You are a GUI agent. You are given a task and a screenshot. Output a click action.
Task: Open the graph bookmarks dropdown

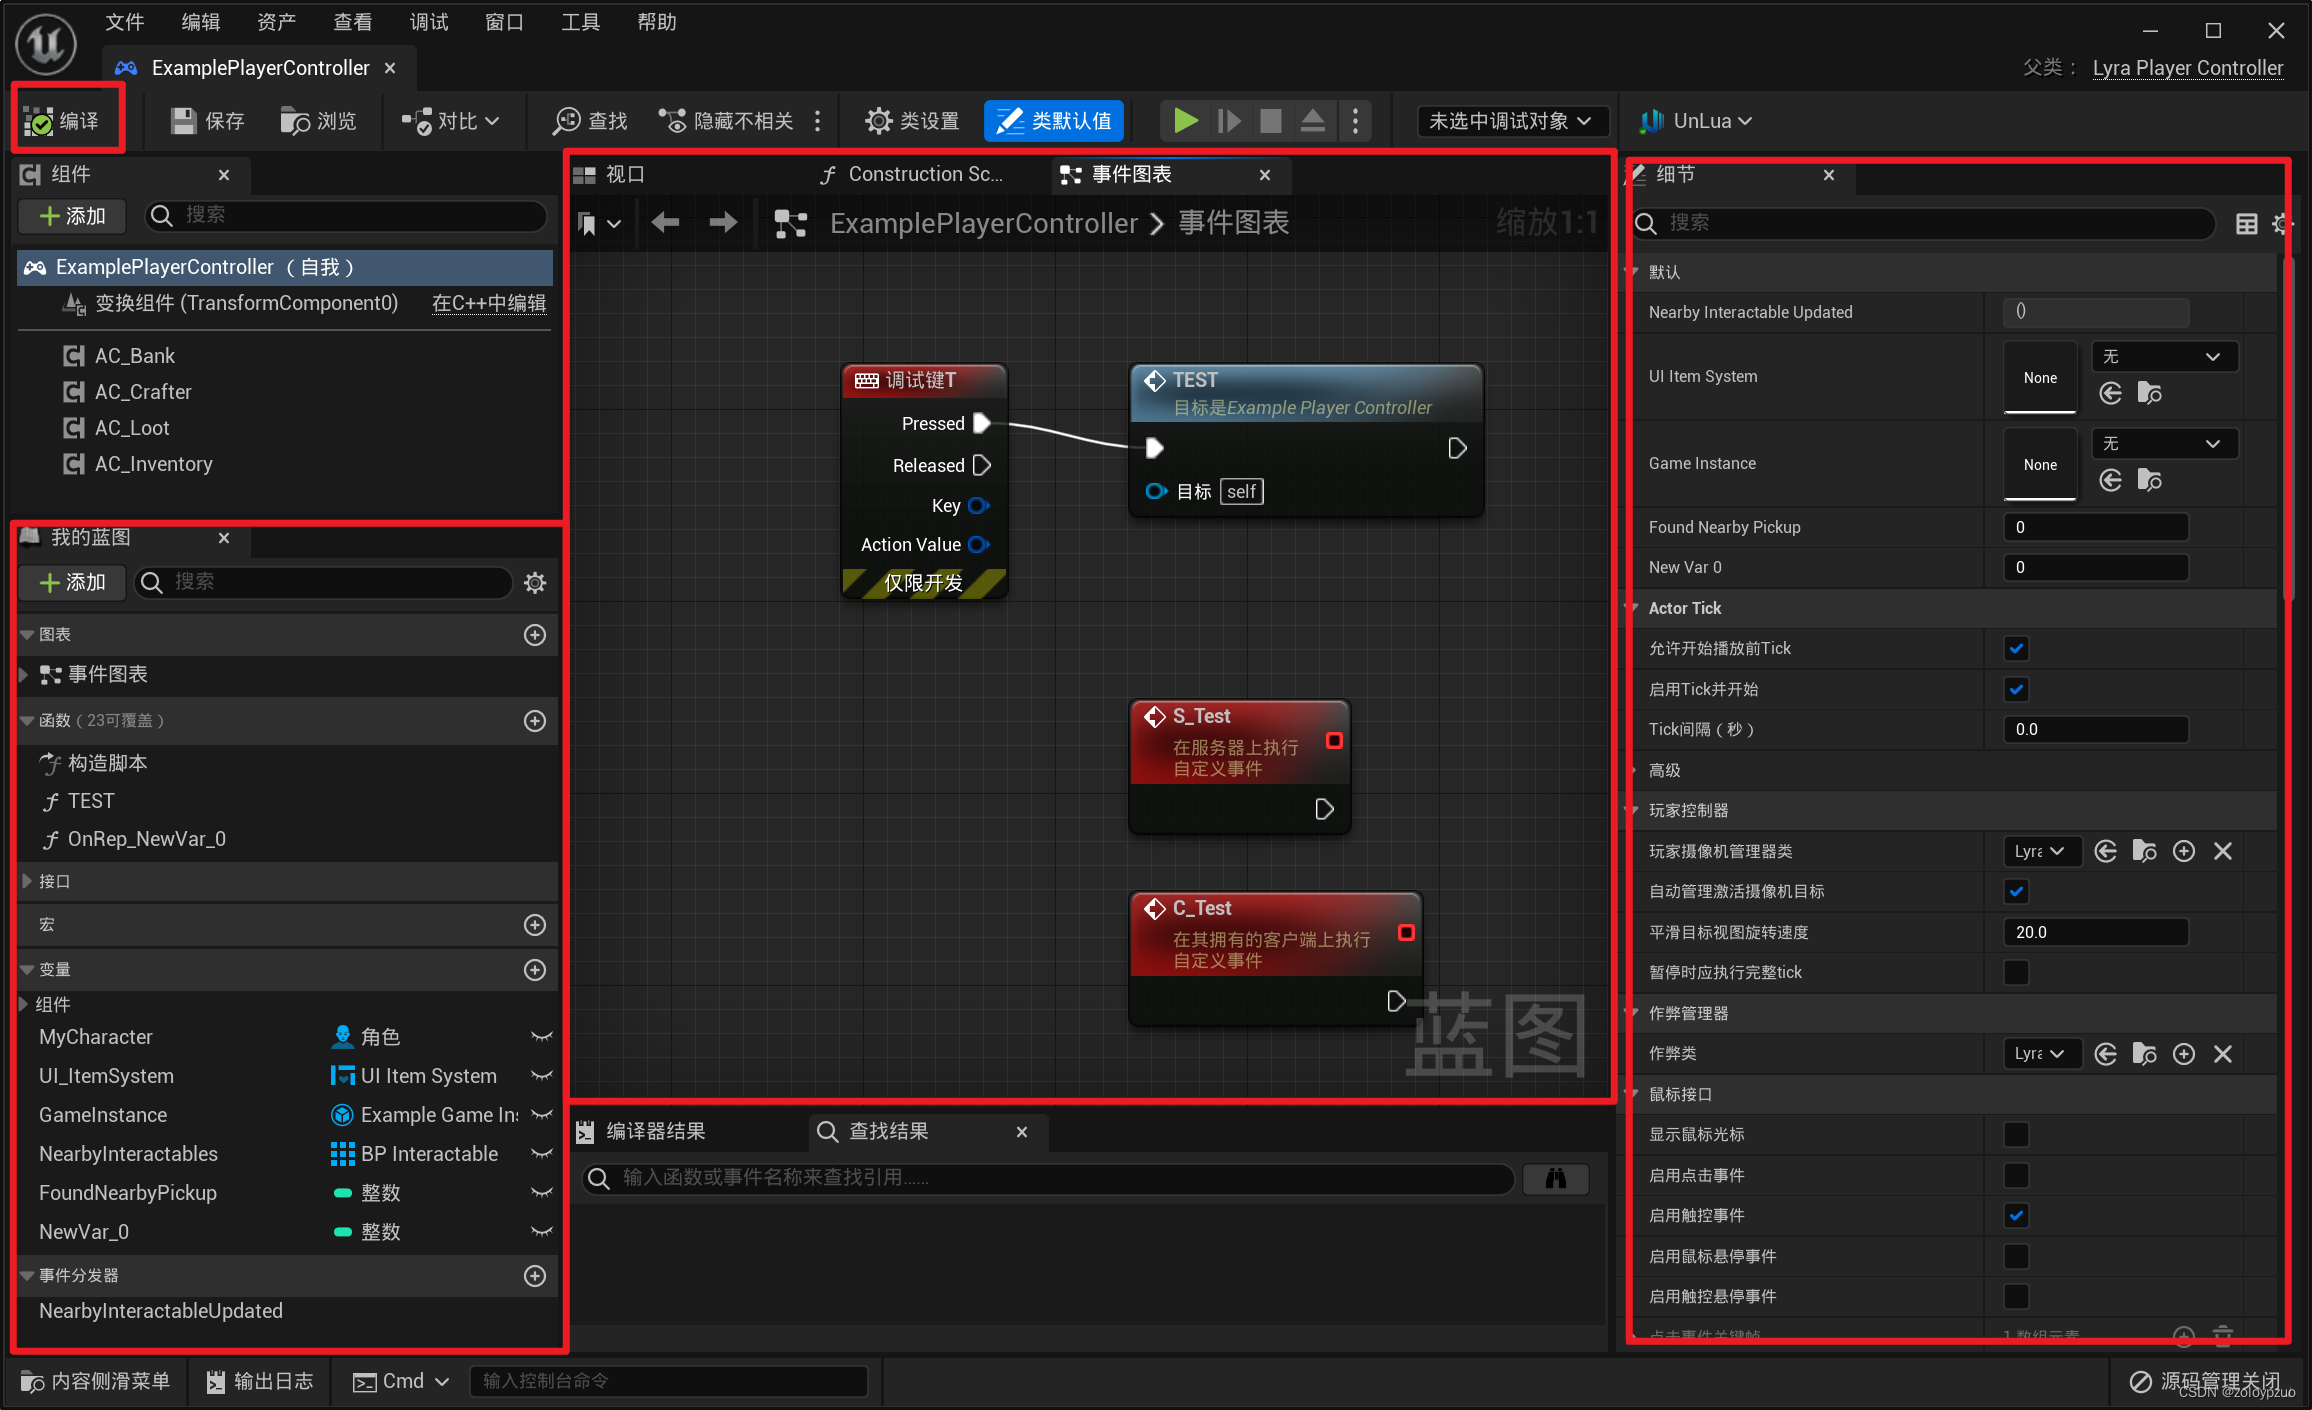tap(599, 223)
